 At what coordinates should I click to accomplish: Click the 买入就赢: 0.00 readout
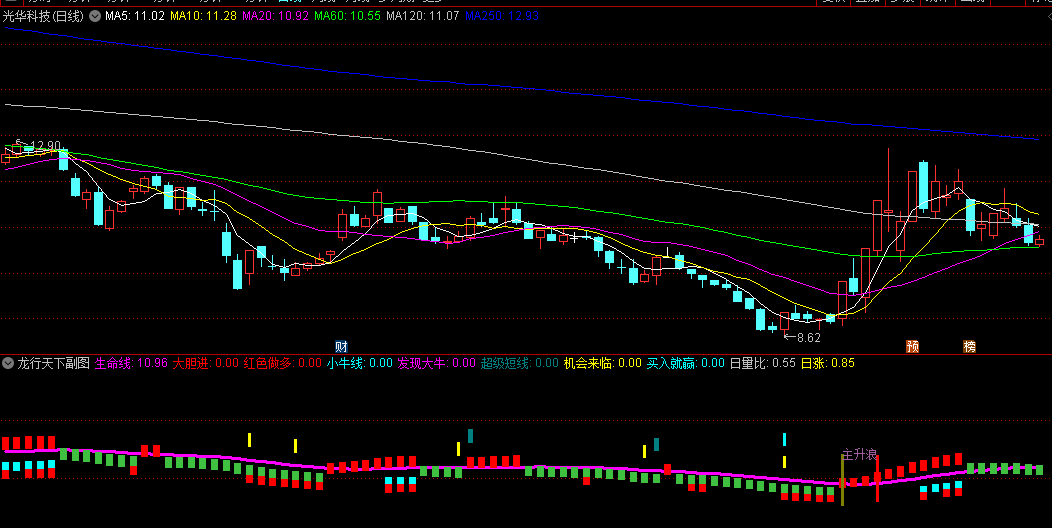(686, 364)
